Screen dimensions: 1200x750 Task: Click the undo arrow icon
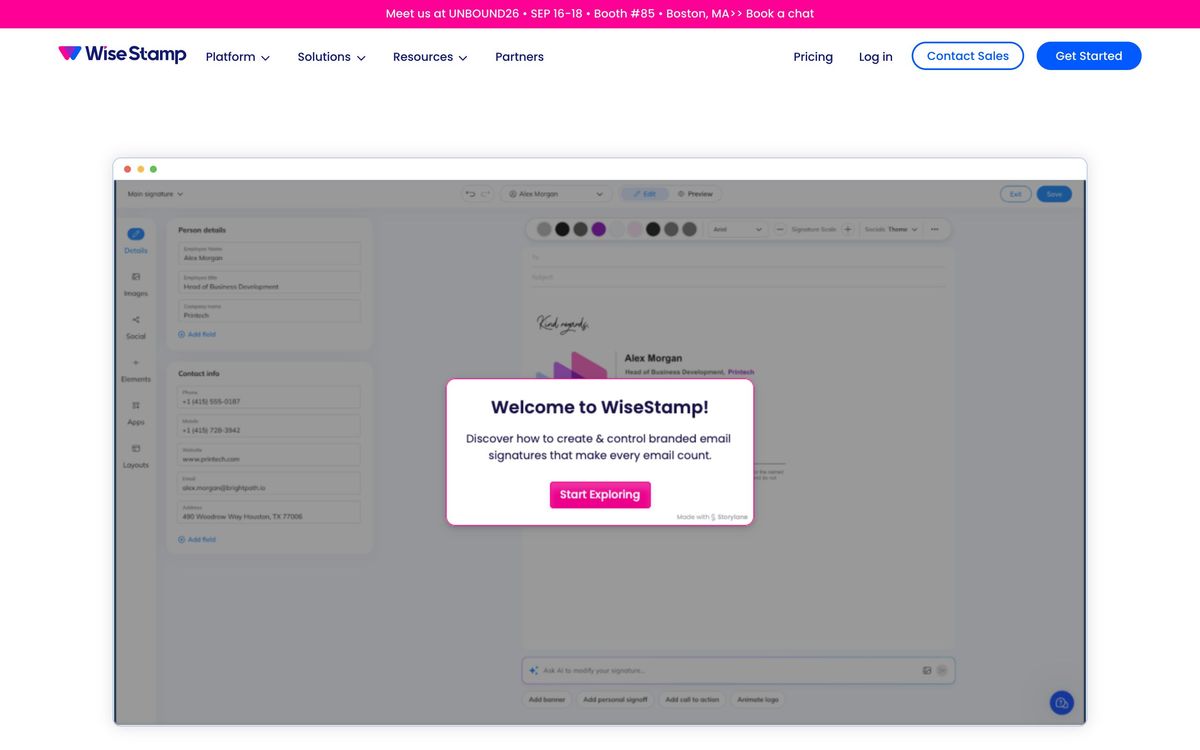tap(470, 194)
